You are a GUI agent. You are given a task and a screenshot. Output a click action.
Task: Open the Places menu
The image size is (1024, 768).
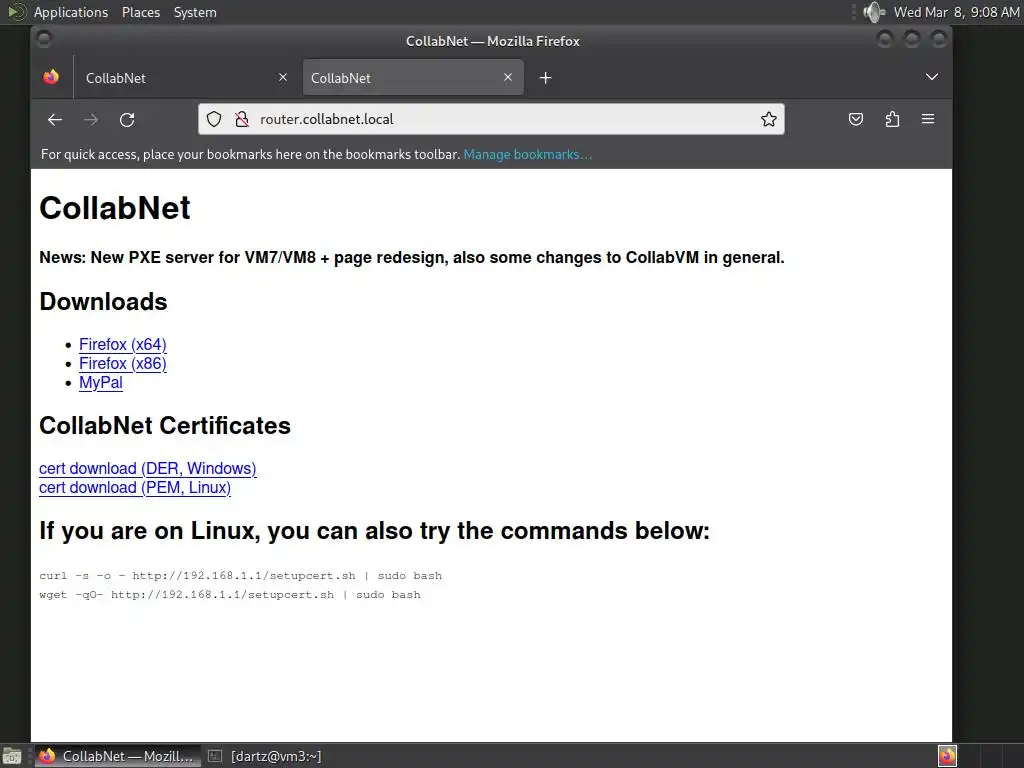click(x=141, y=12)
